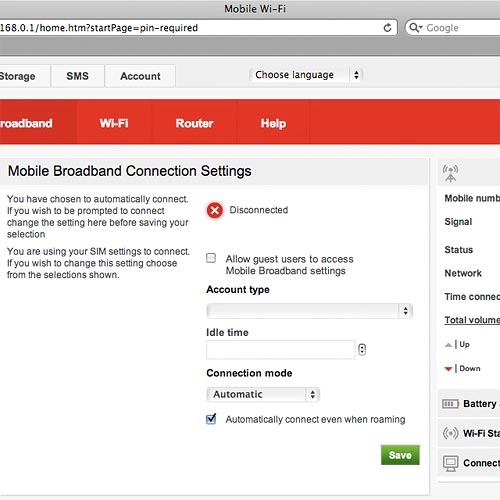The image size is (500, 500).
Task: Click the red Disconnected status icon
Action: [215, 210]
